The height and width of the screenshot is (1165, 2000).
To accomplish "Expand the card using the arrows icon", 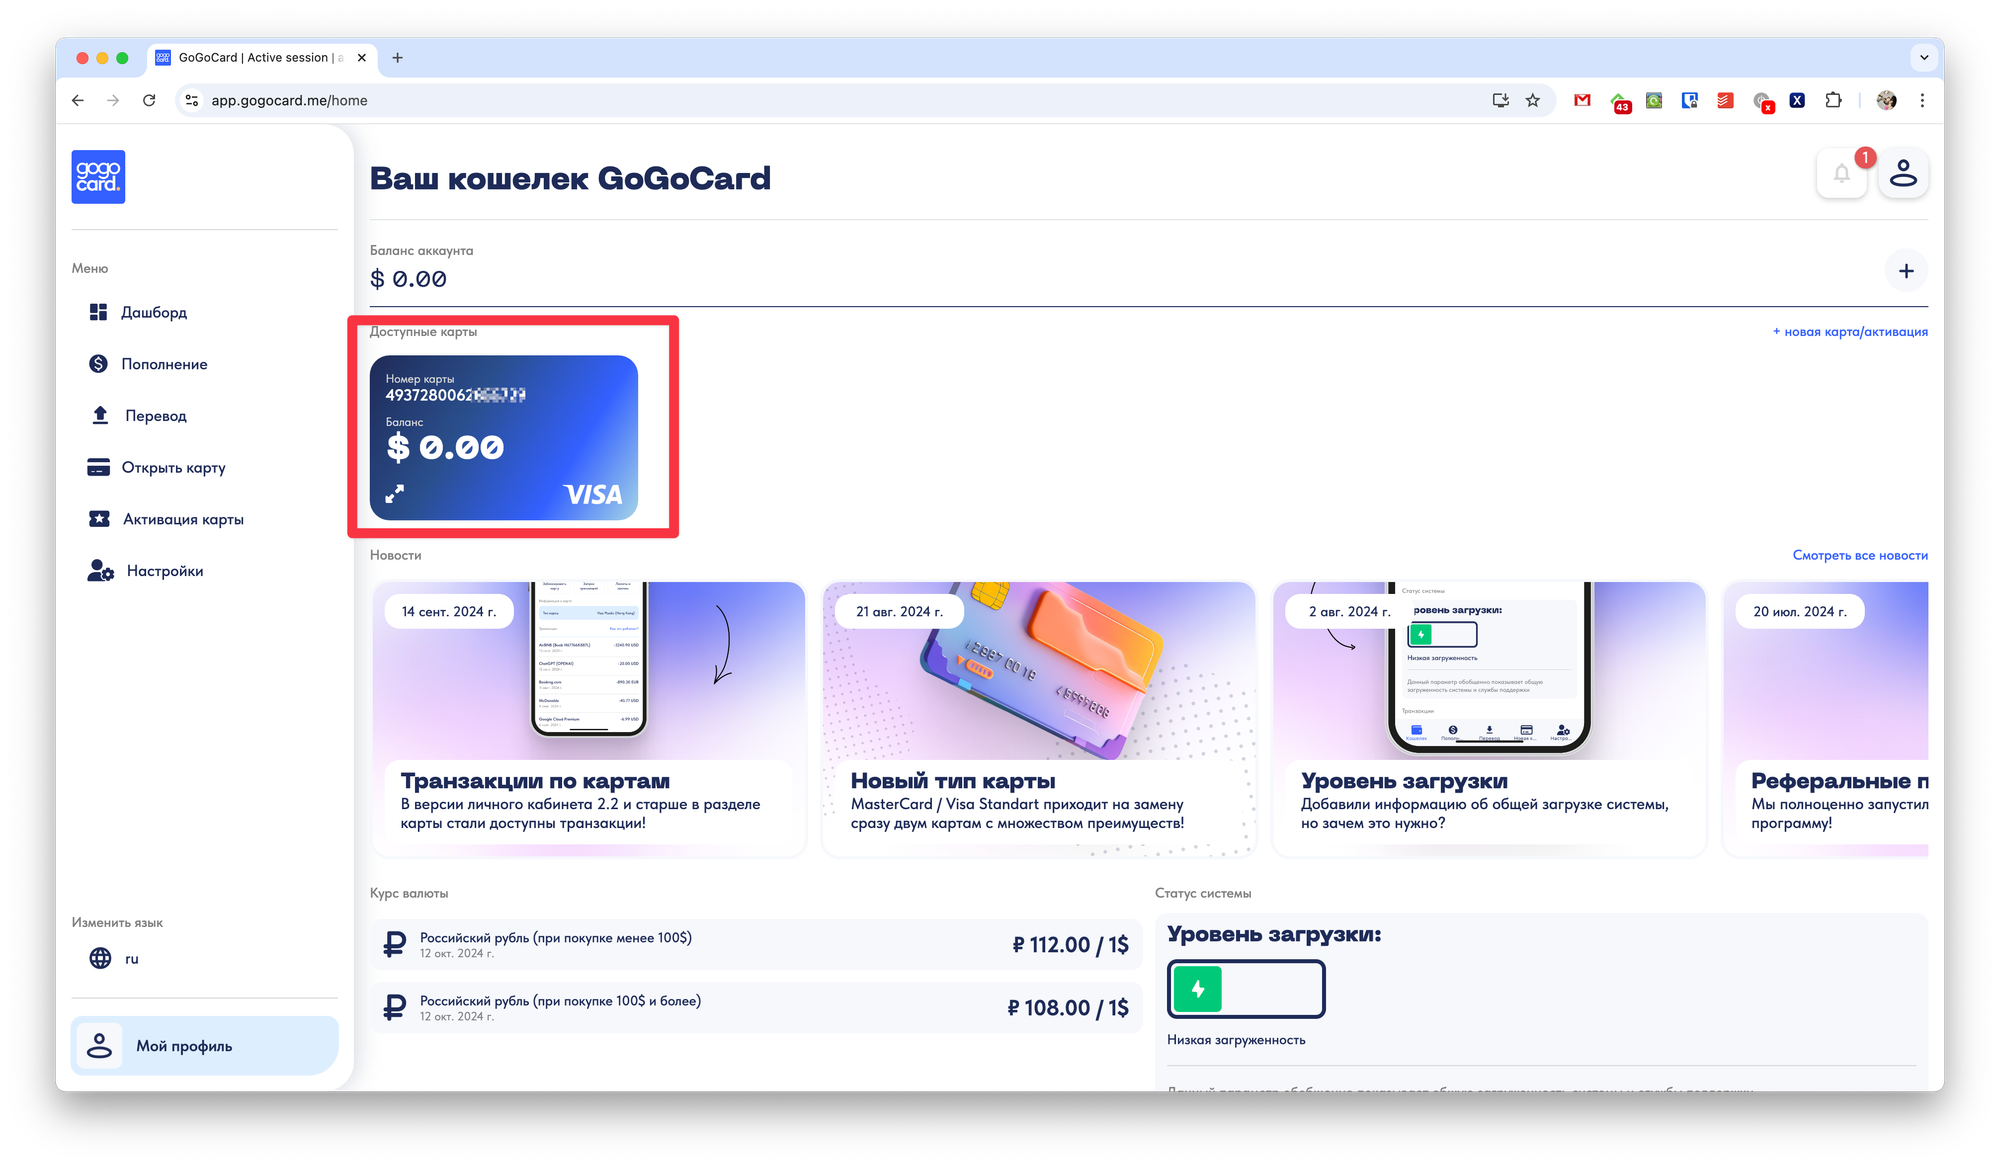I will click(x=395, y=493).
